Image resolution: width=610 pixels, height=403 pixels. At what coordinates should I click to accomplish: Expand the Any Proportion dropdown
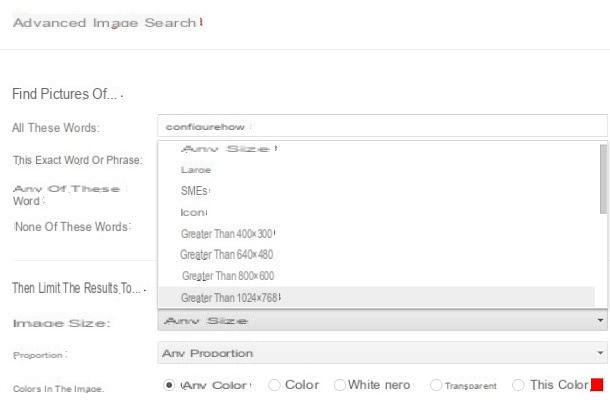[382, 353]
